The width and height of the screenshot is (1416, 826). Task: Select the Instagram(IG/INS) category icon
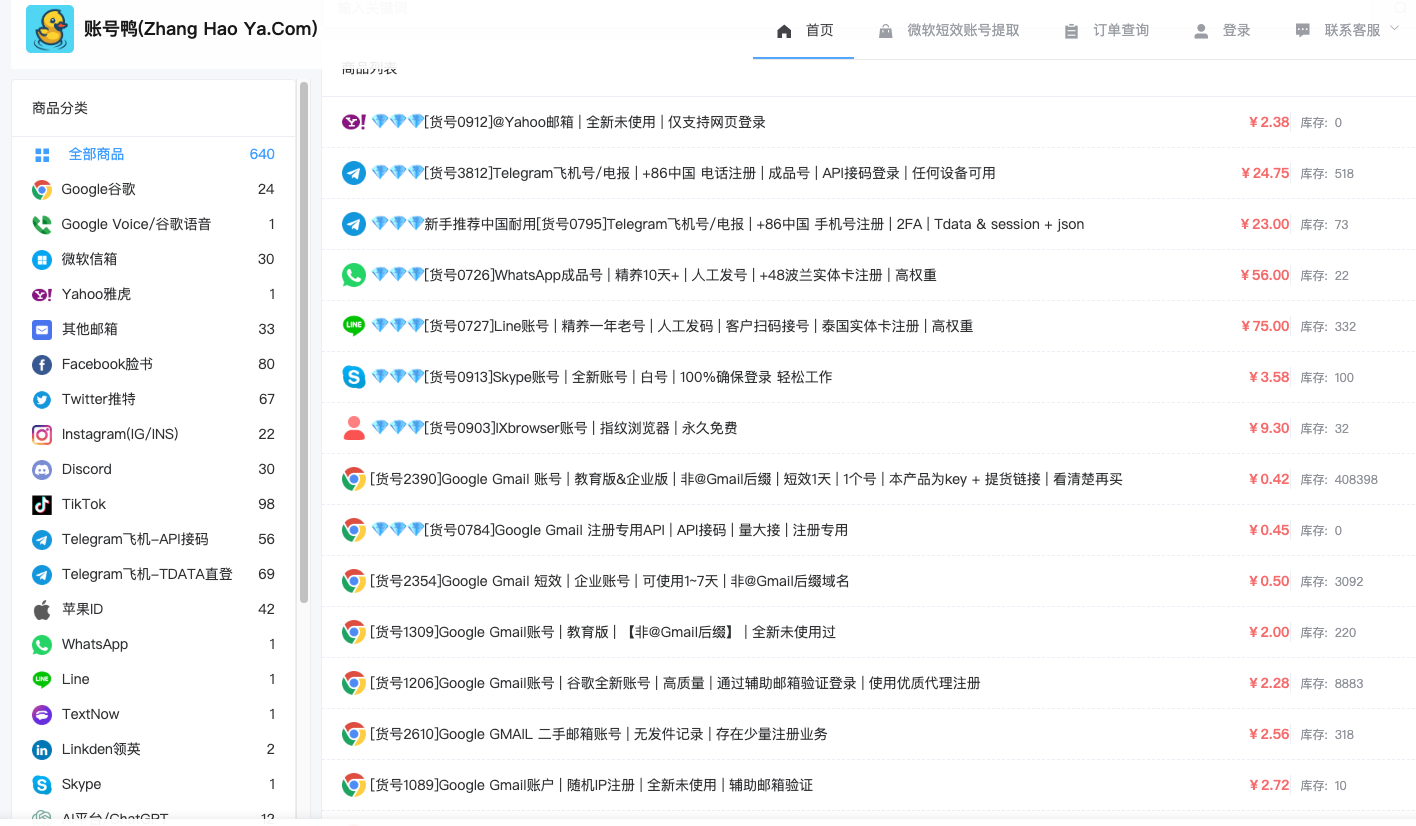42,434
